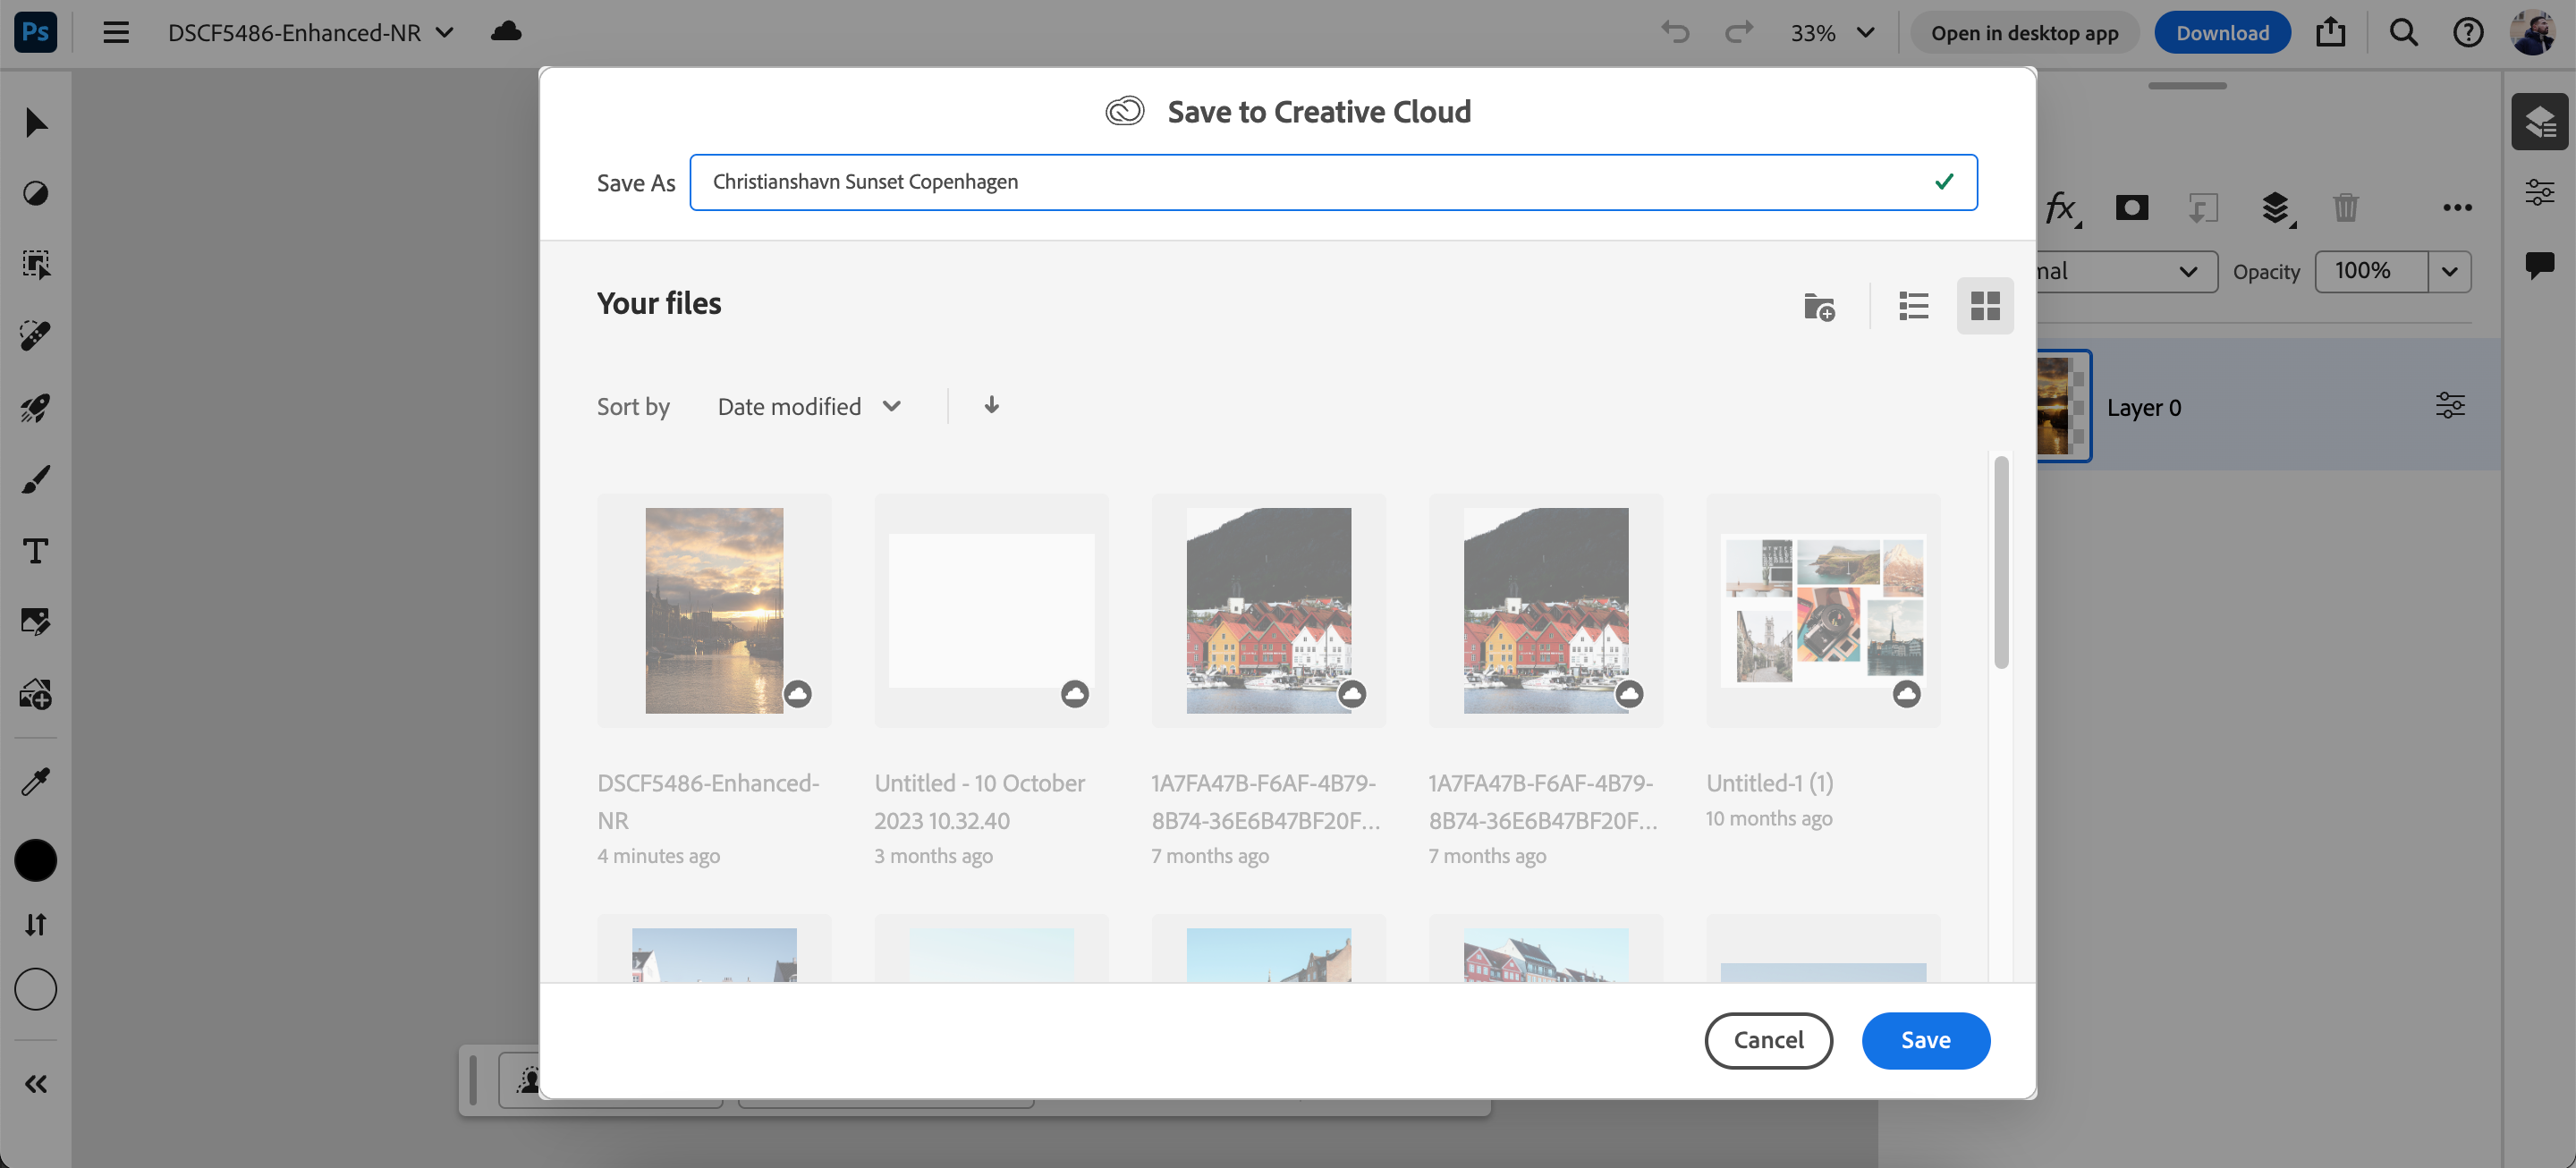
Task: Expand the document name dropdown
Action: point(445,33)
